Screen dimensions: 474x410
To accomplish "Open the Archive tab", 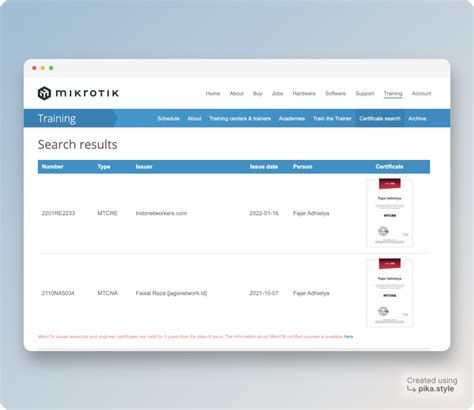I will [417, 118].
